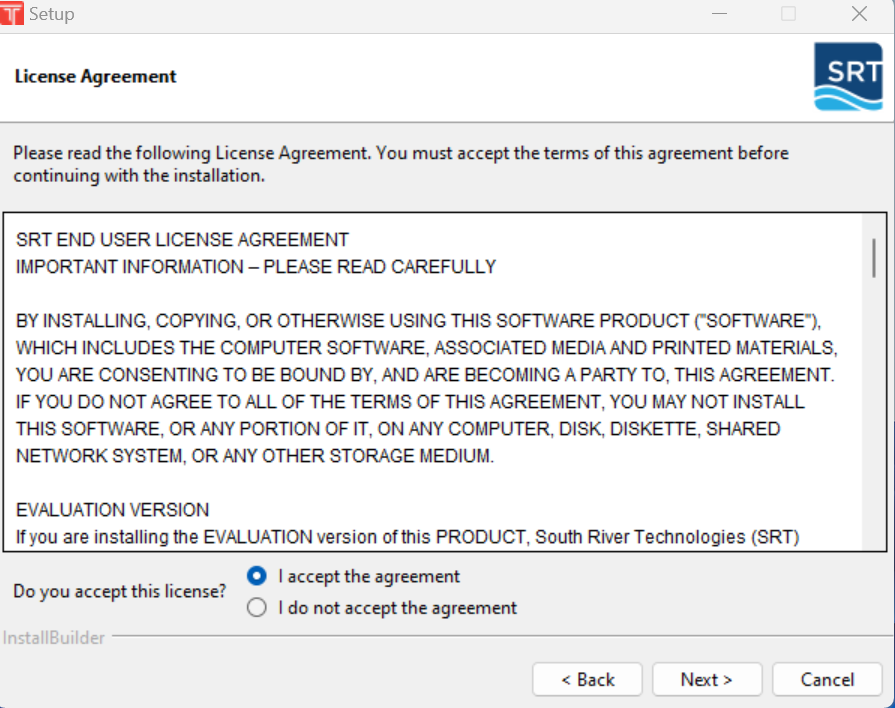Click the maximize button in title bar

pyautogui.click(x=788, y=14)
